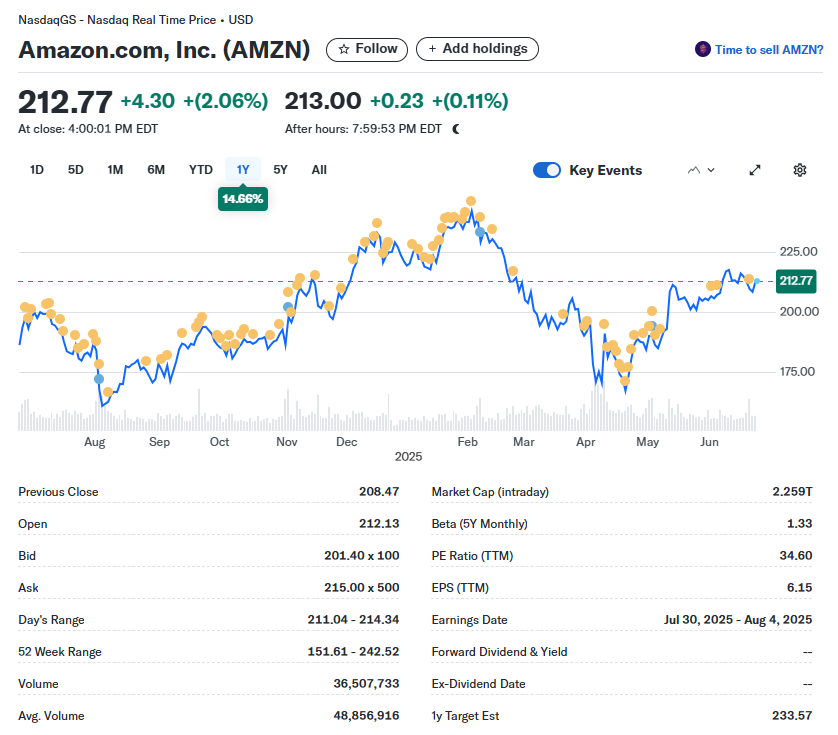Click the EPS (TTM) value 6.15
The width and height of the screenshot is (838, 735).
click(800, 588)
